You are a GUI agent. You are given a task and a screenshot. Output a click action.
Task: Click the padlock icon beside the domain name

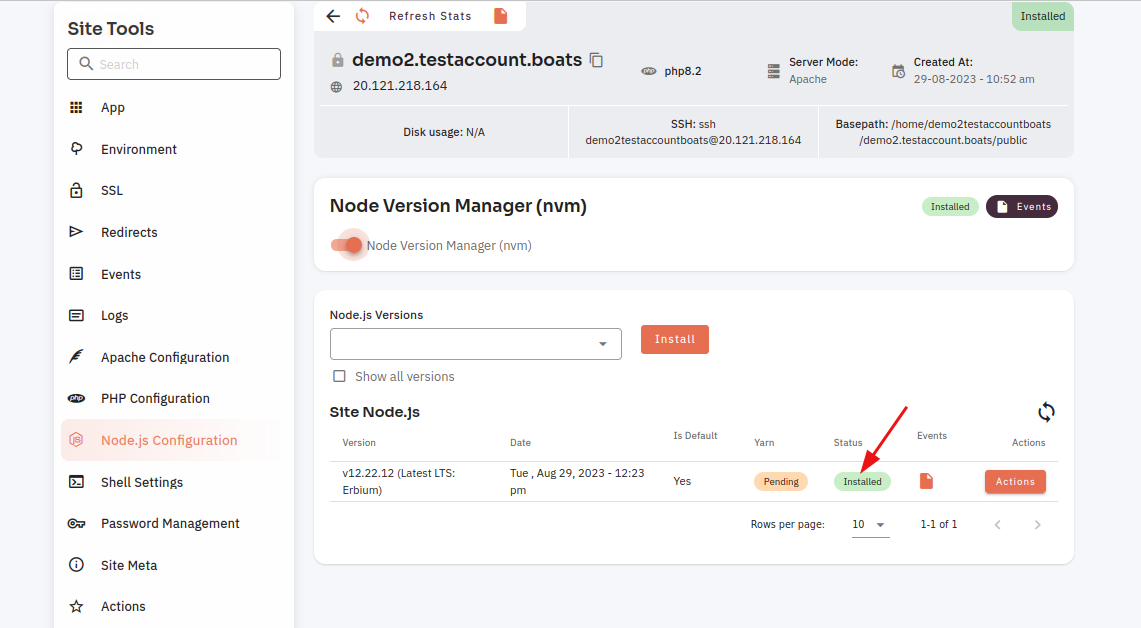[x=337, y=60]
